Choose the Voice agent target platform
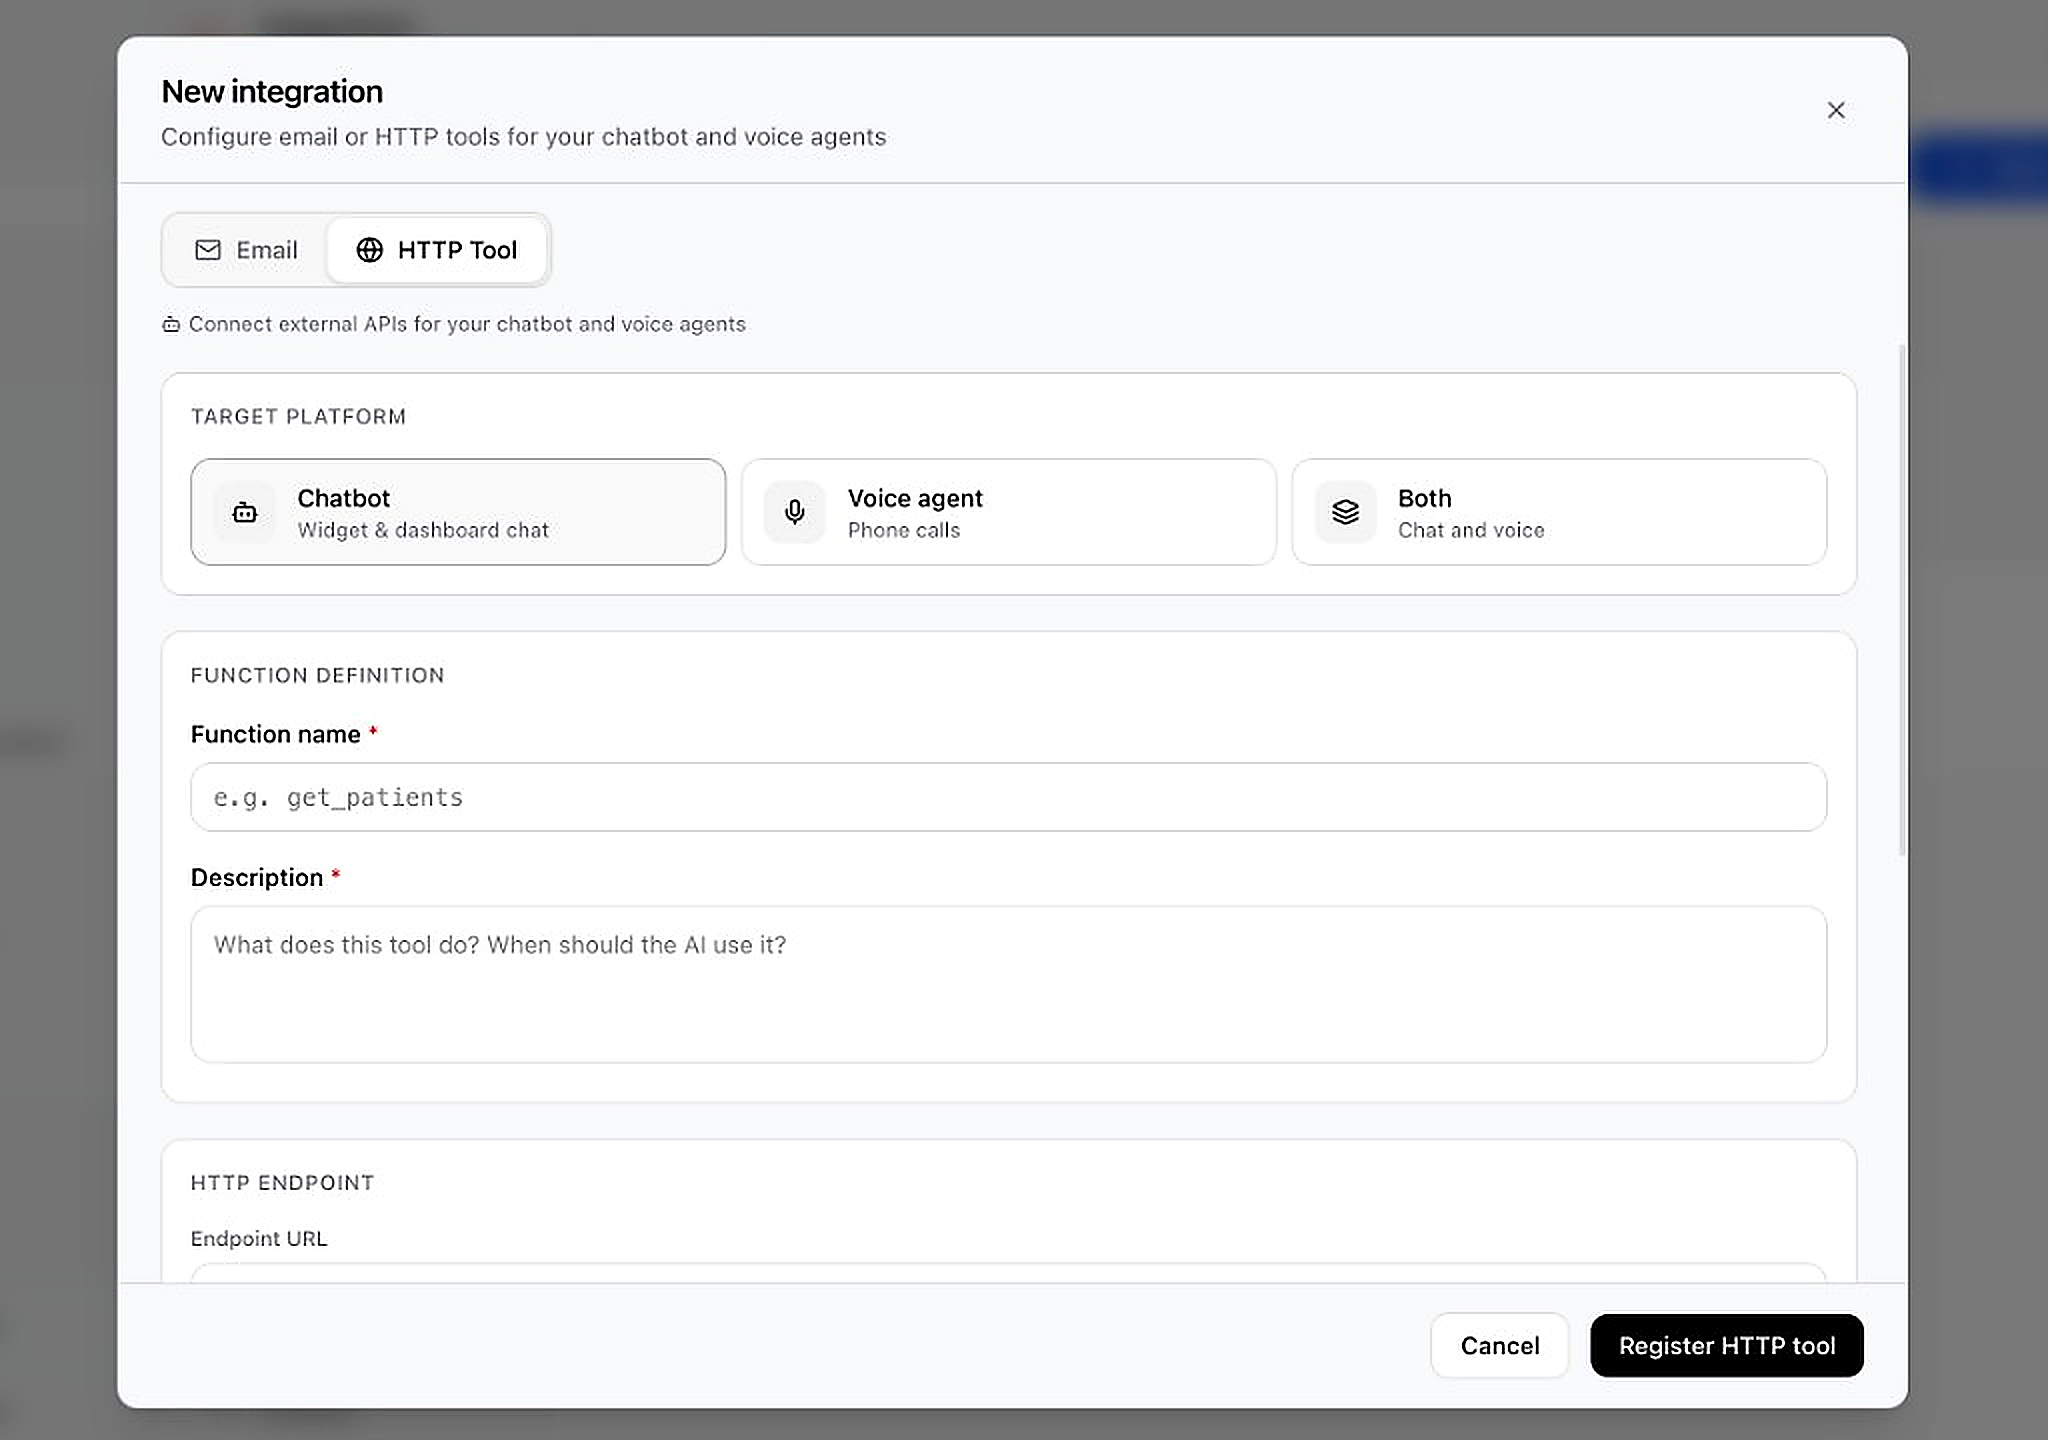2048x1440 pixels. [x=1008, y=512]
